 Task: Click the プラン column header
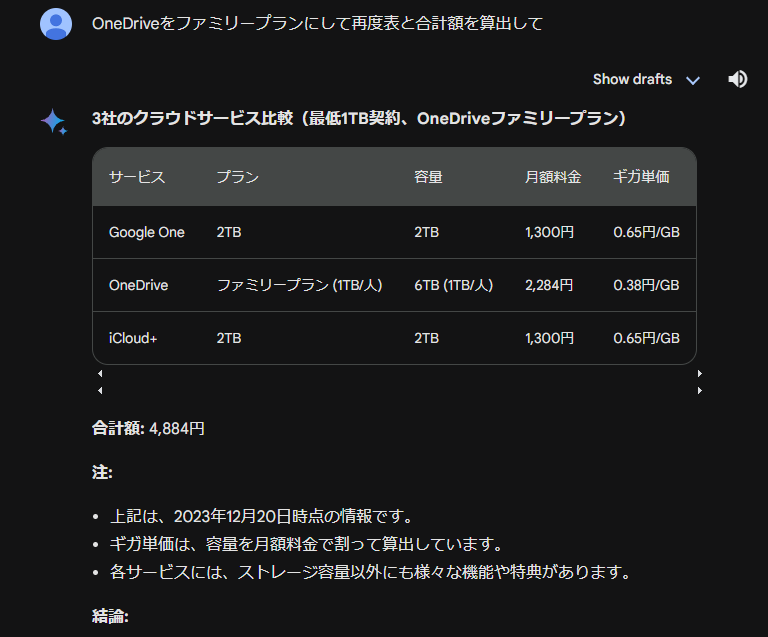click(238, 177)
